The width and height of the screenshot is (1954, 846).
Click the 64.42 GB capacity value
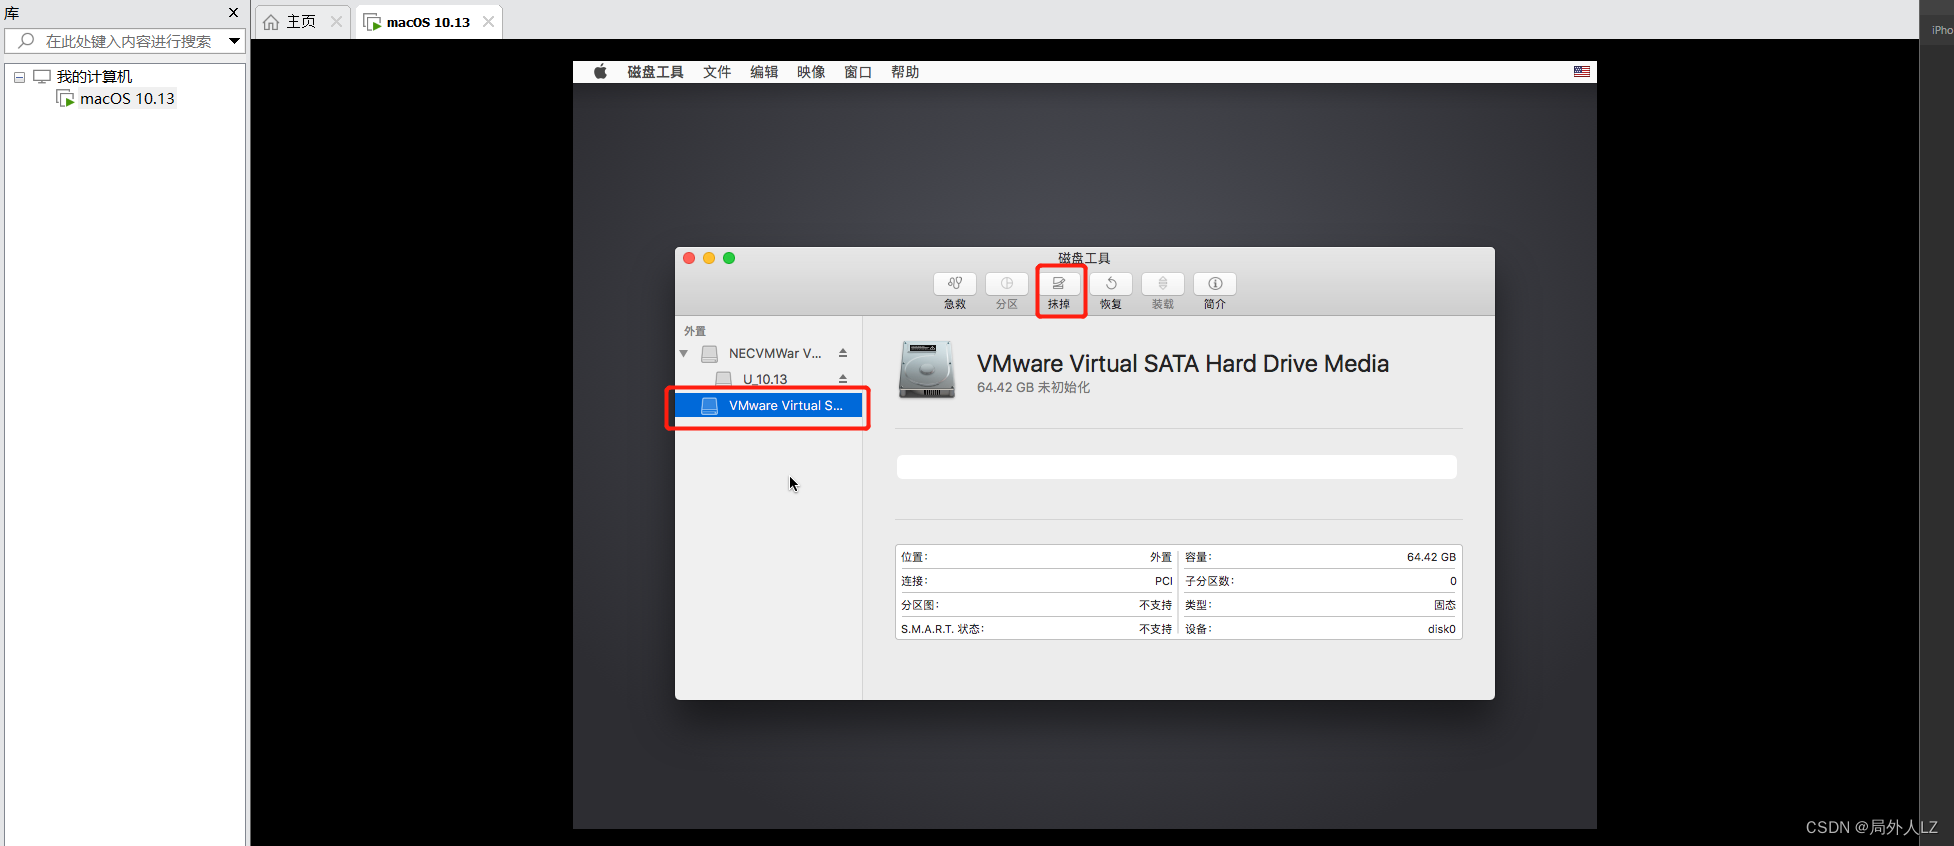coord(1431,557)
